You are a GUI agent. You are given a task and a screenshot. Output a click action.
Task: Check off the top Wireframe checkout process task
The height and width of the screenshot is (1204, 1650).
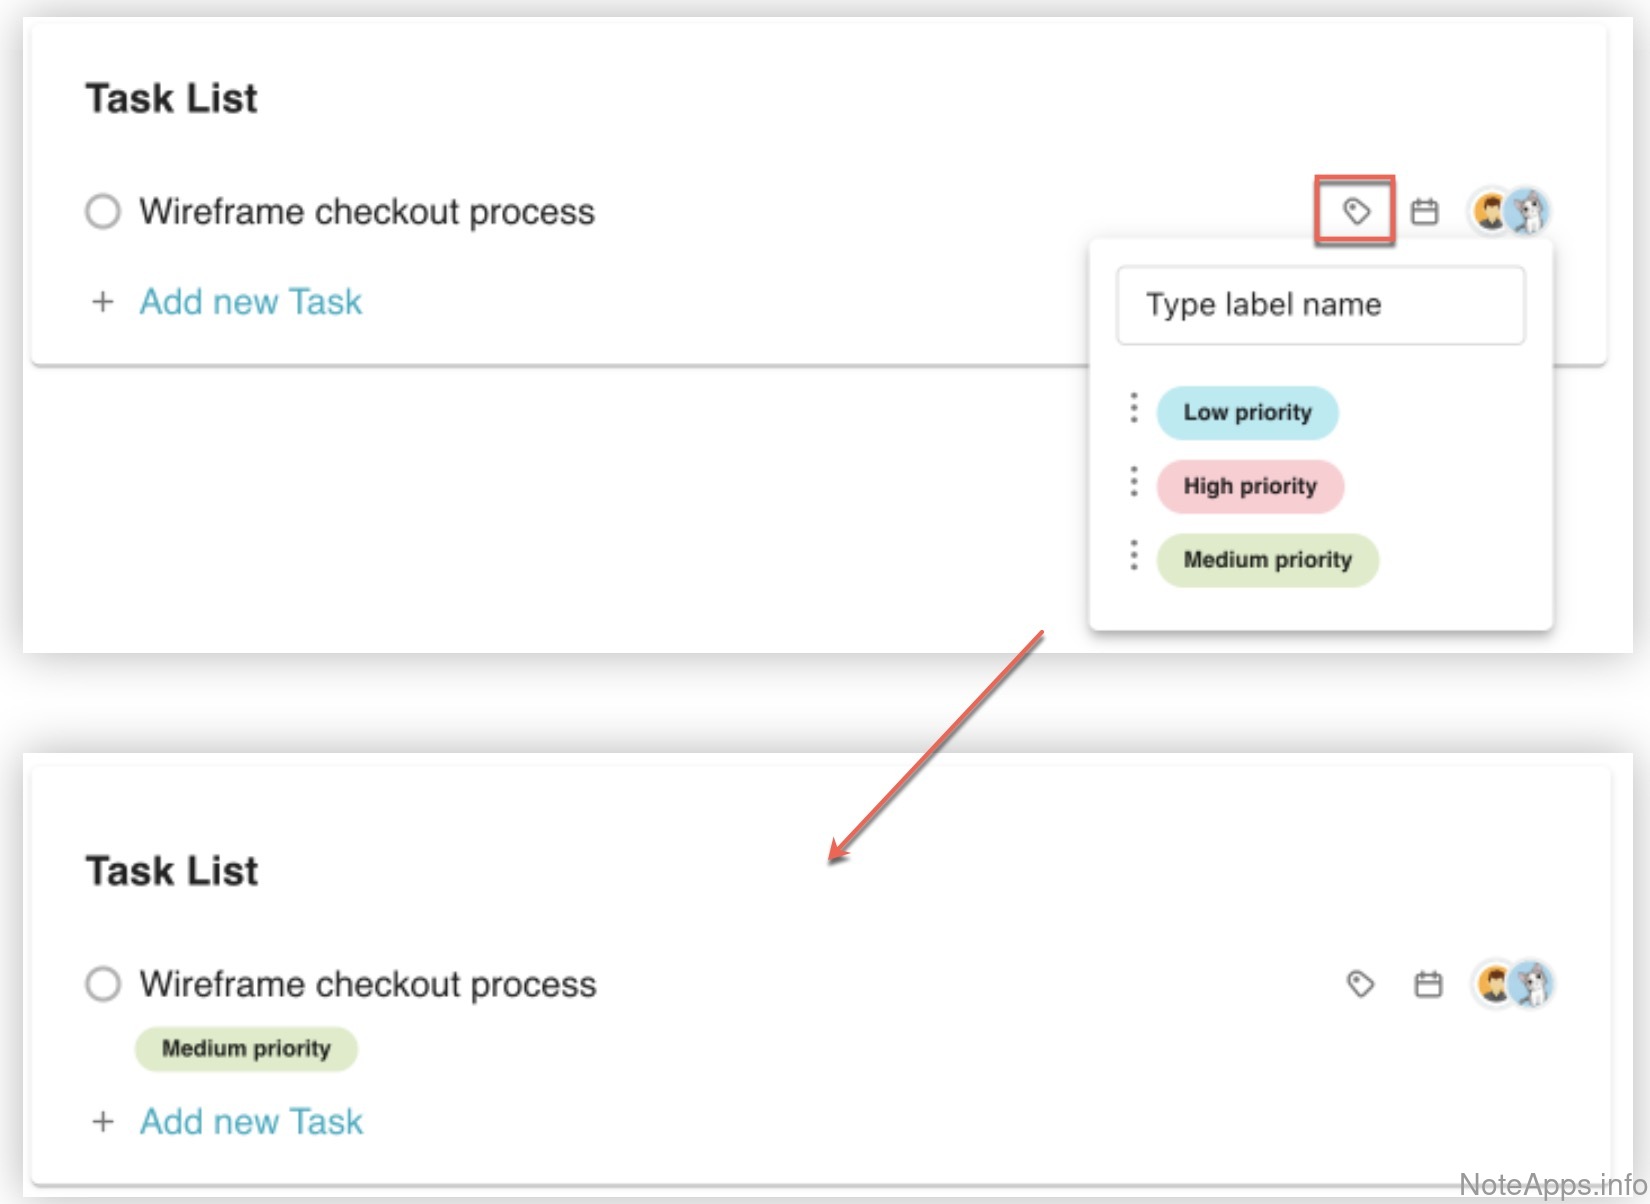103,212
